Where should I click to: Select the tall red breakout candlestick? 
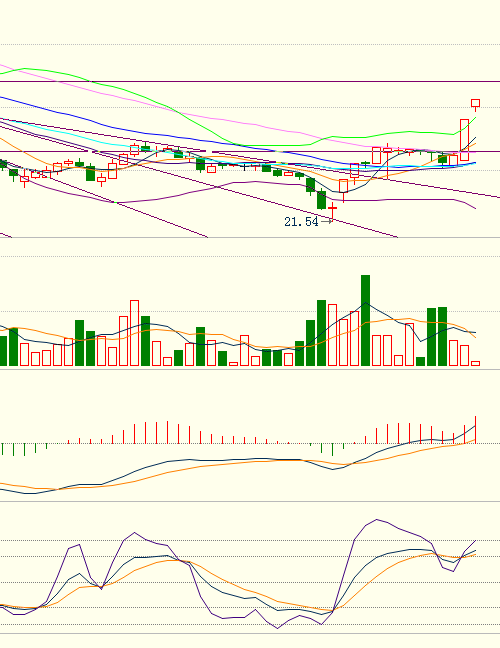pyautogui.click(x=464, y=140)
